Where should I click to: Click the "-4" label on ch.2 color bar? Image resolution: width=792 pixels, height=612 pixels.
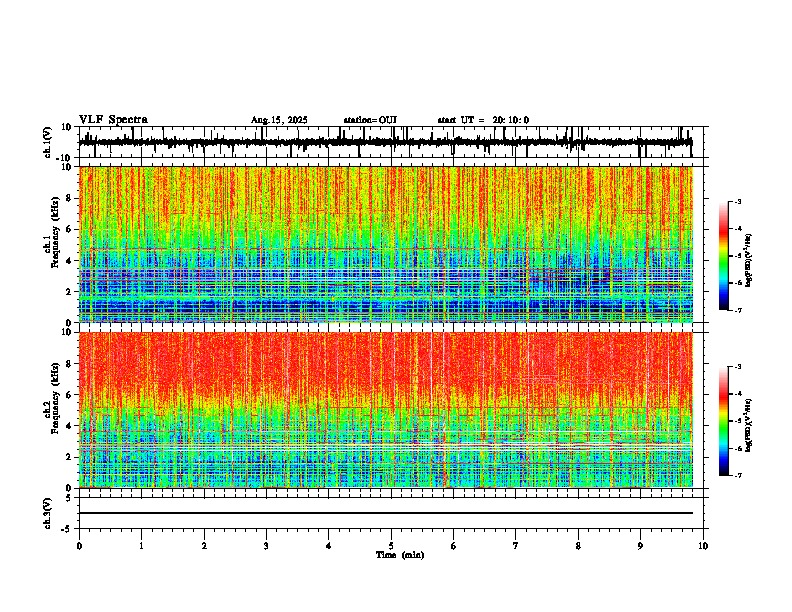point(738,394)
